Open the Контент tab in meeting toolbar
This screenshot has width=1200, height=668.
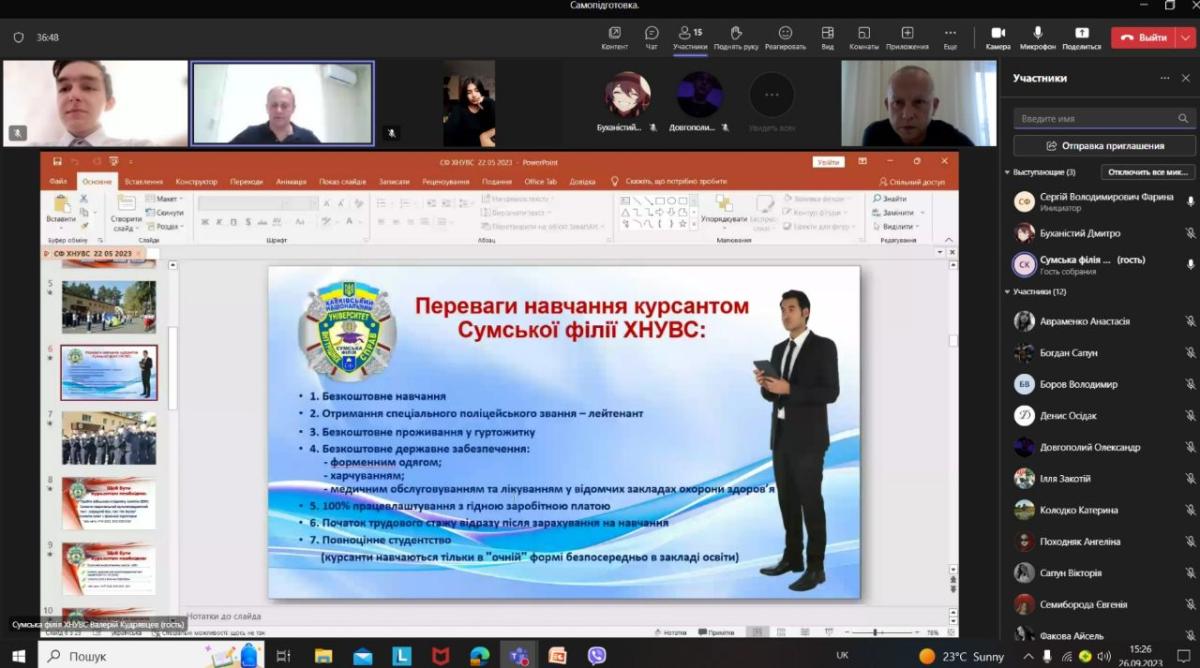point(614,37)
